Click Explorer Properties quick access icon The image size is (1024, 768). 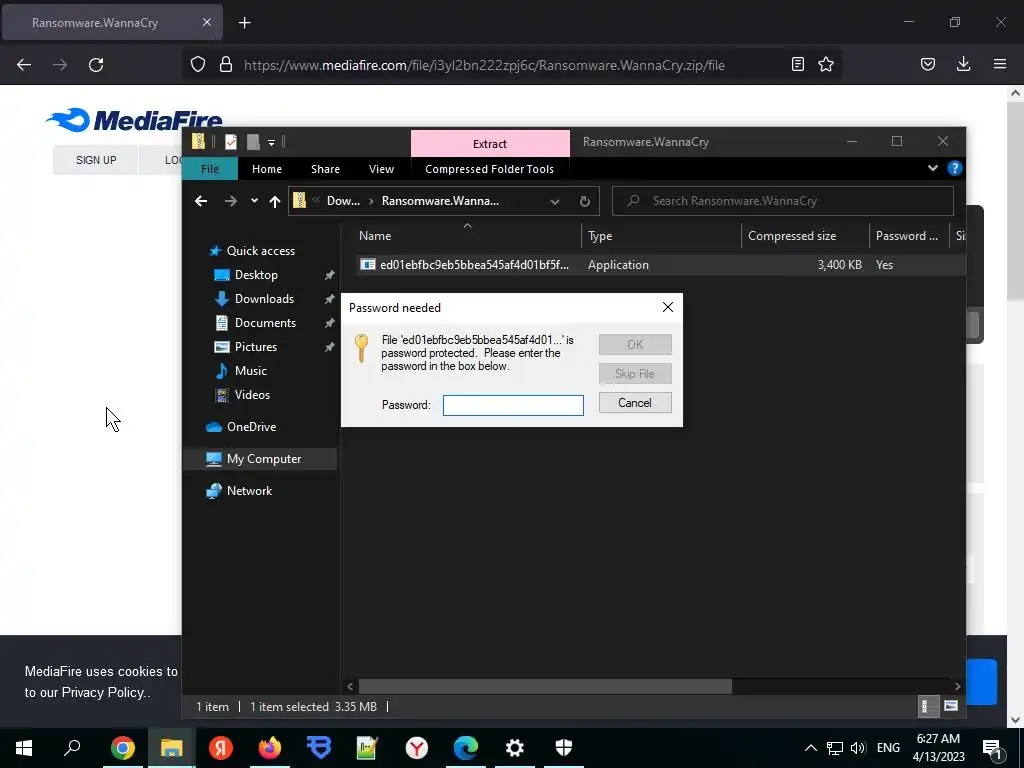231,142
